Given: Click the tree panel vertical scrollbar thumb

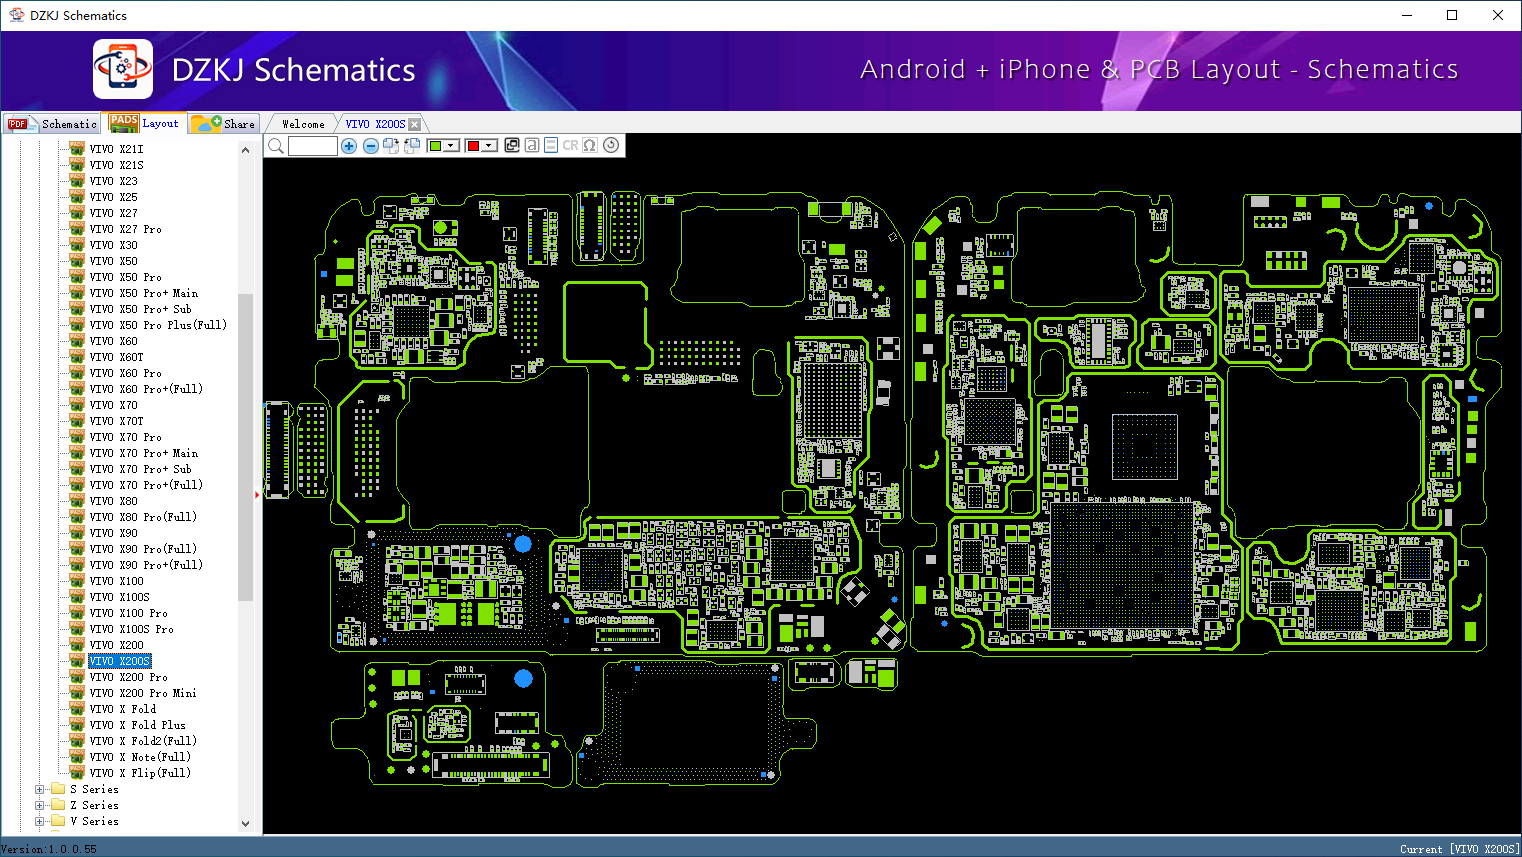Looking at the screenshot, I should coord(246,447).
